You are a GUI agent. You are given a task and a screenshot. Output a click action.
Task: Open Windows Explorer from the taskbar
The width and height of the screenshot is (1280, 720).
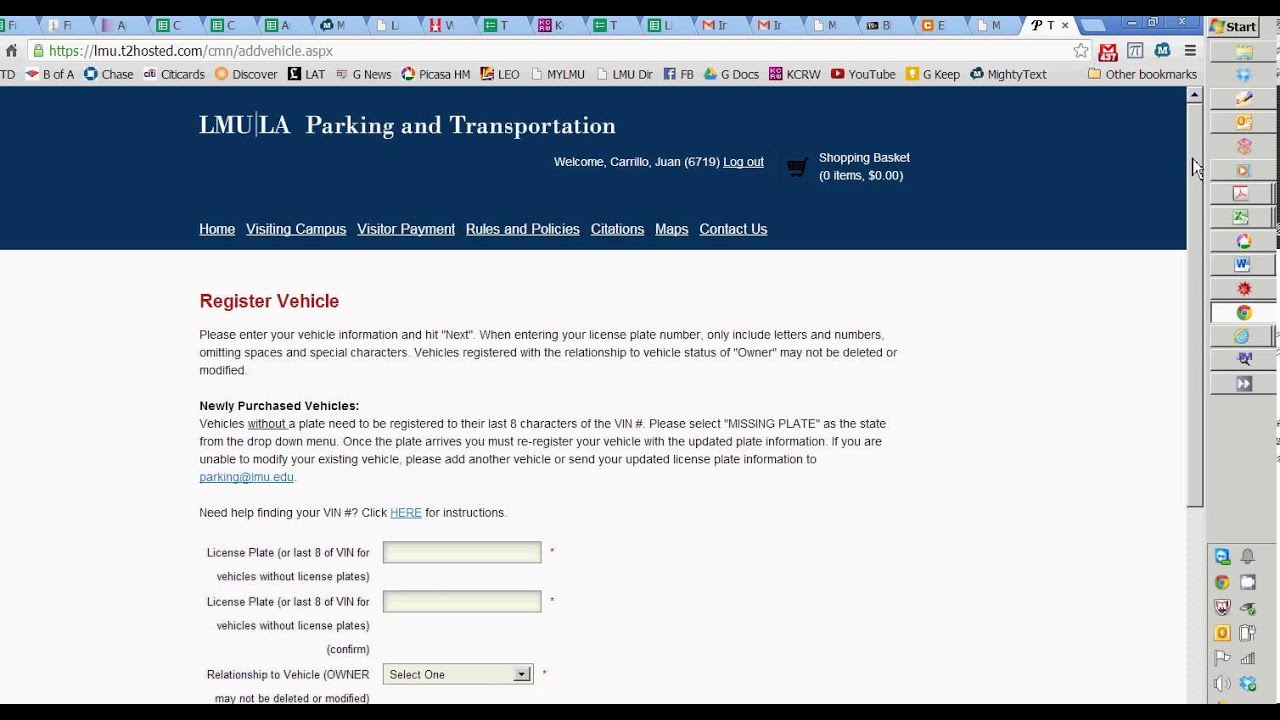tap(1244, 52)
